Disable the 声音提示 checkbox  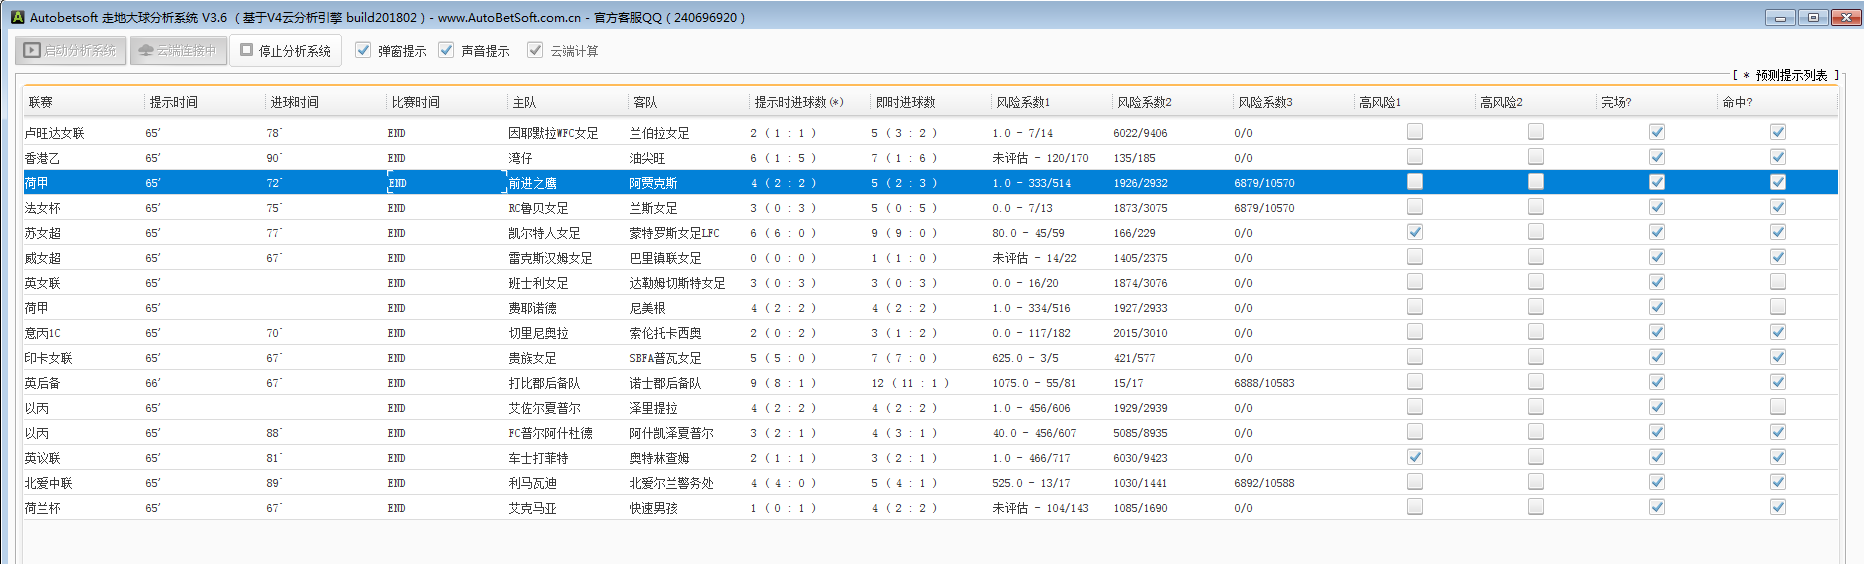(x=446, y=50)
